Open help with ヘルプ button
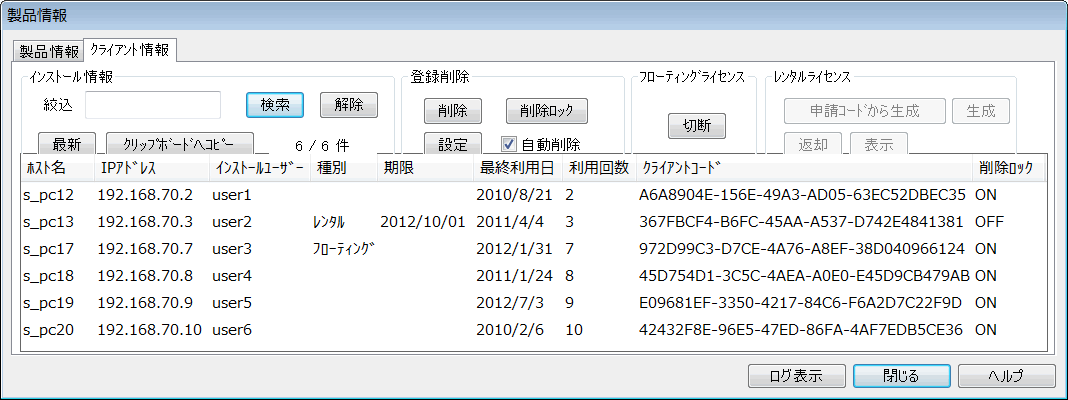This screenshot has height=400, width=1068. (x=1006, y=376)
